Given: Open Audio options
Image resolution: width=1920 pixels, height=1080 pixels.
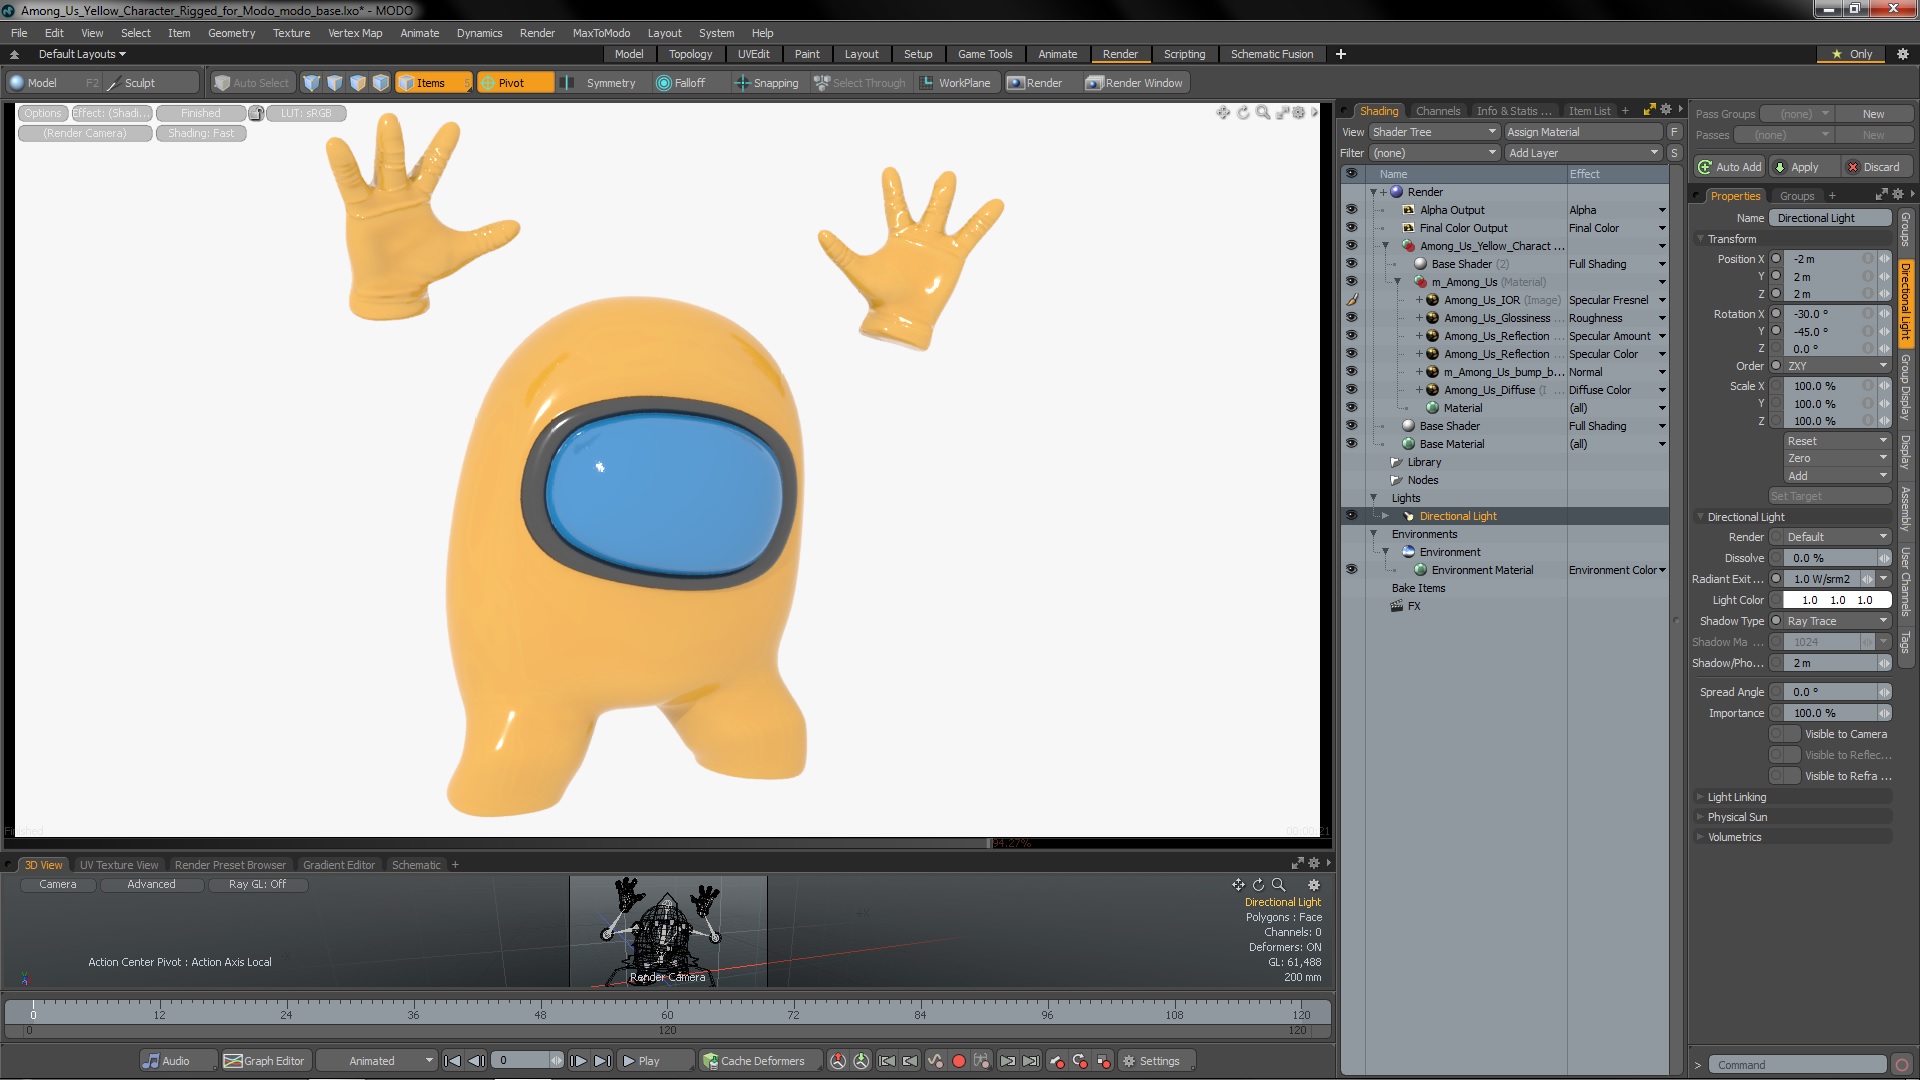Looking at the screenshot, I should [x=178, y=1061].
